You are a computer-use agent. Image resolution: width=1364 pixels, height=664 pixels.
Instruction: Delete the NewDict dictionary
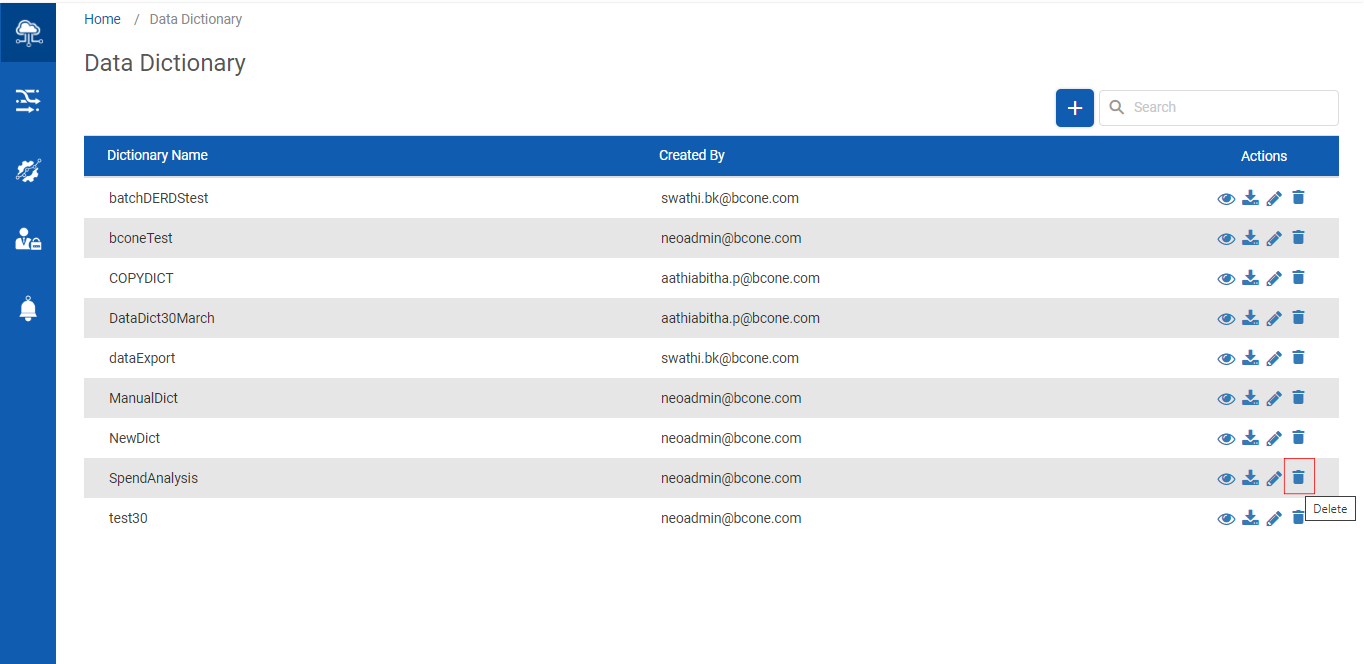coord(1298,438)
